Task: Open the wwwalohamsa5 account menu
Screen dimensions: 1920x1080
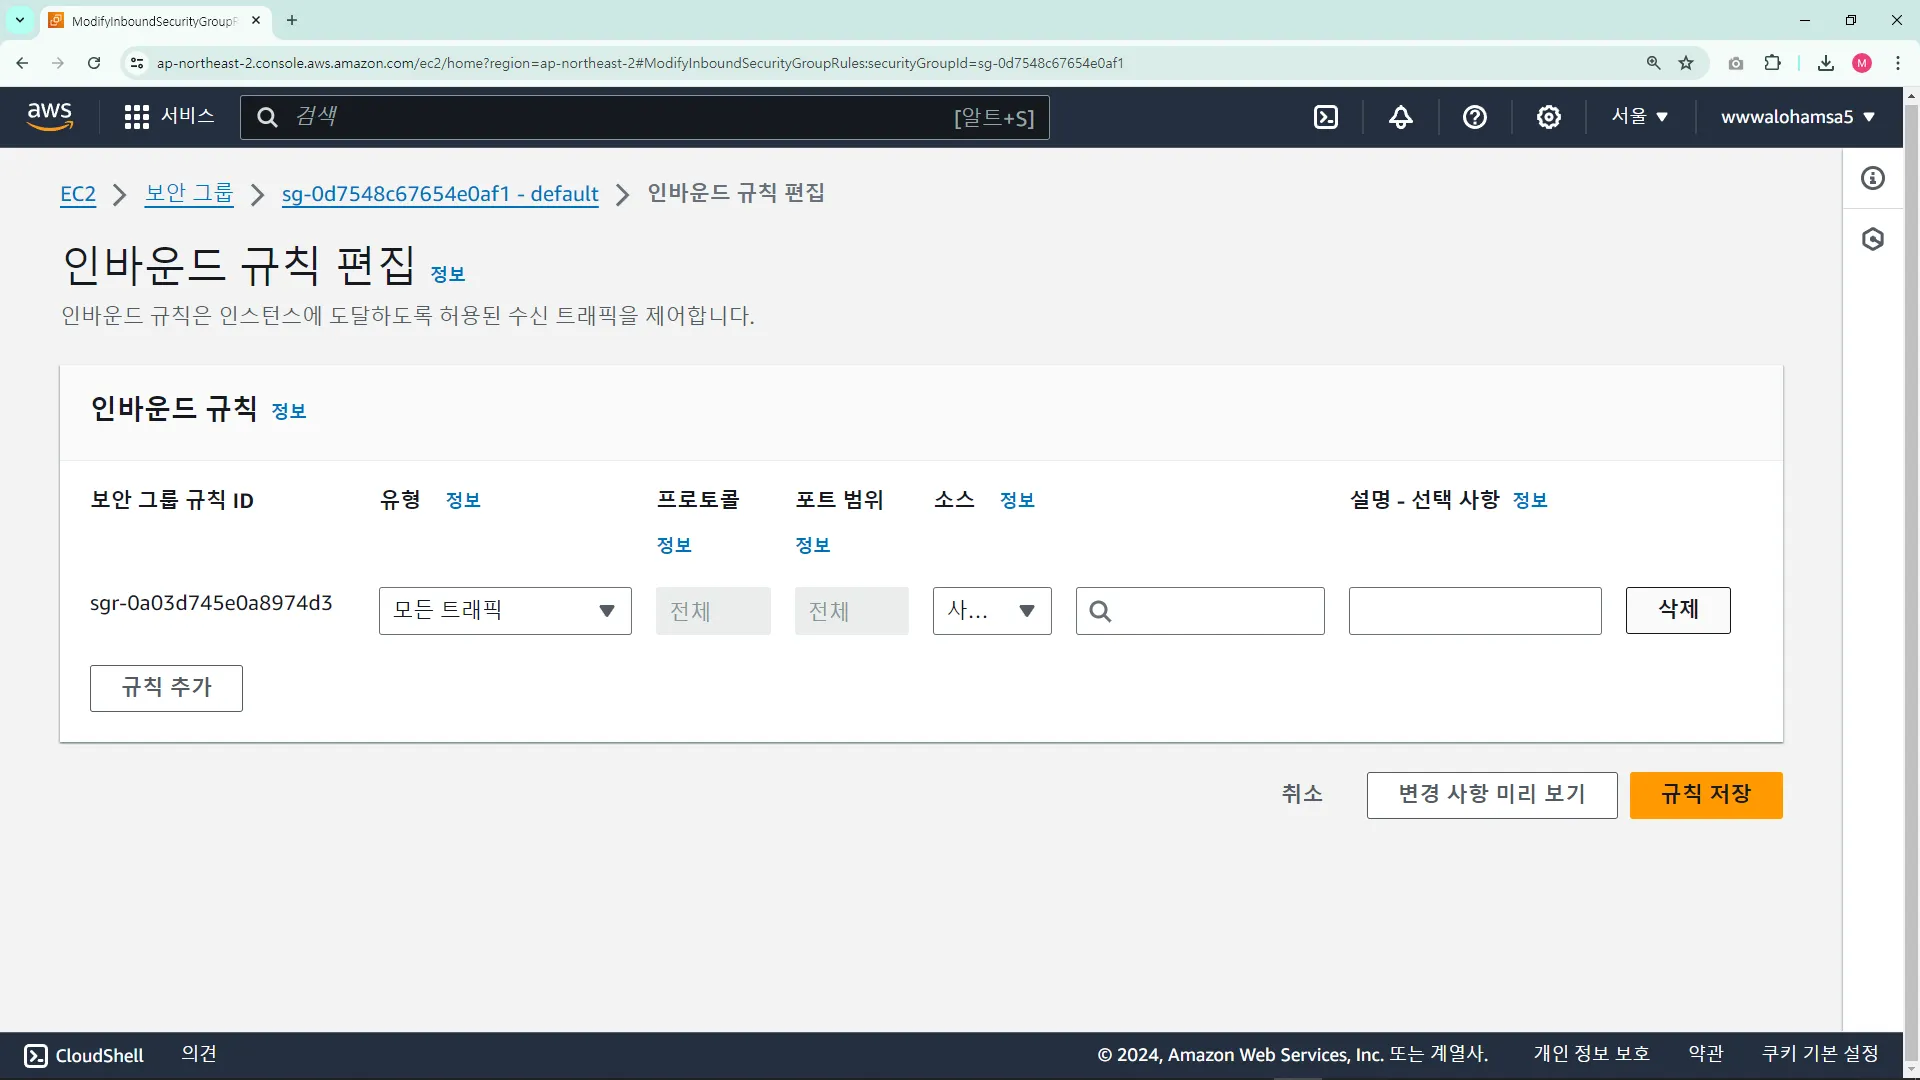Action: [x=1797, y=117]
